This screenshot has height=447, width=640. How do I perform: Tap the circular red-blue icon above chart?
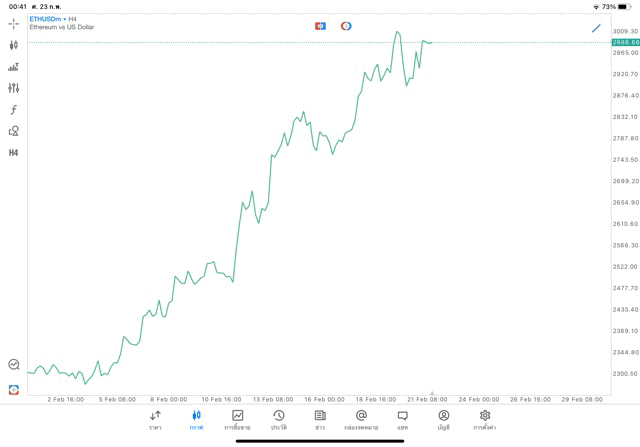[x=346, y=26]
